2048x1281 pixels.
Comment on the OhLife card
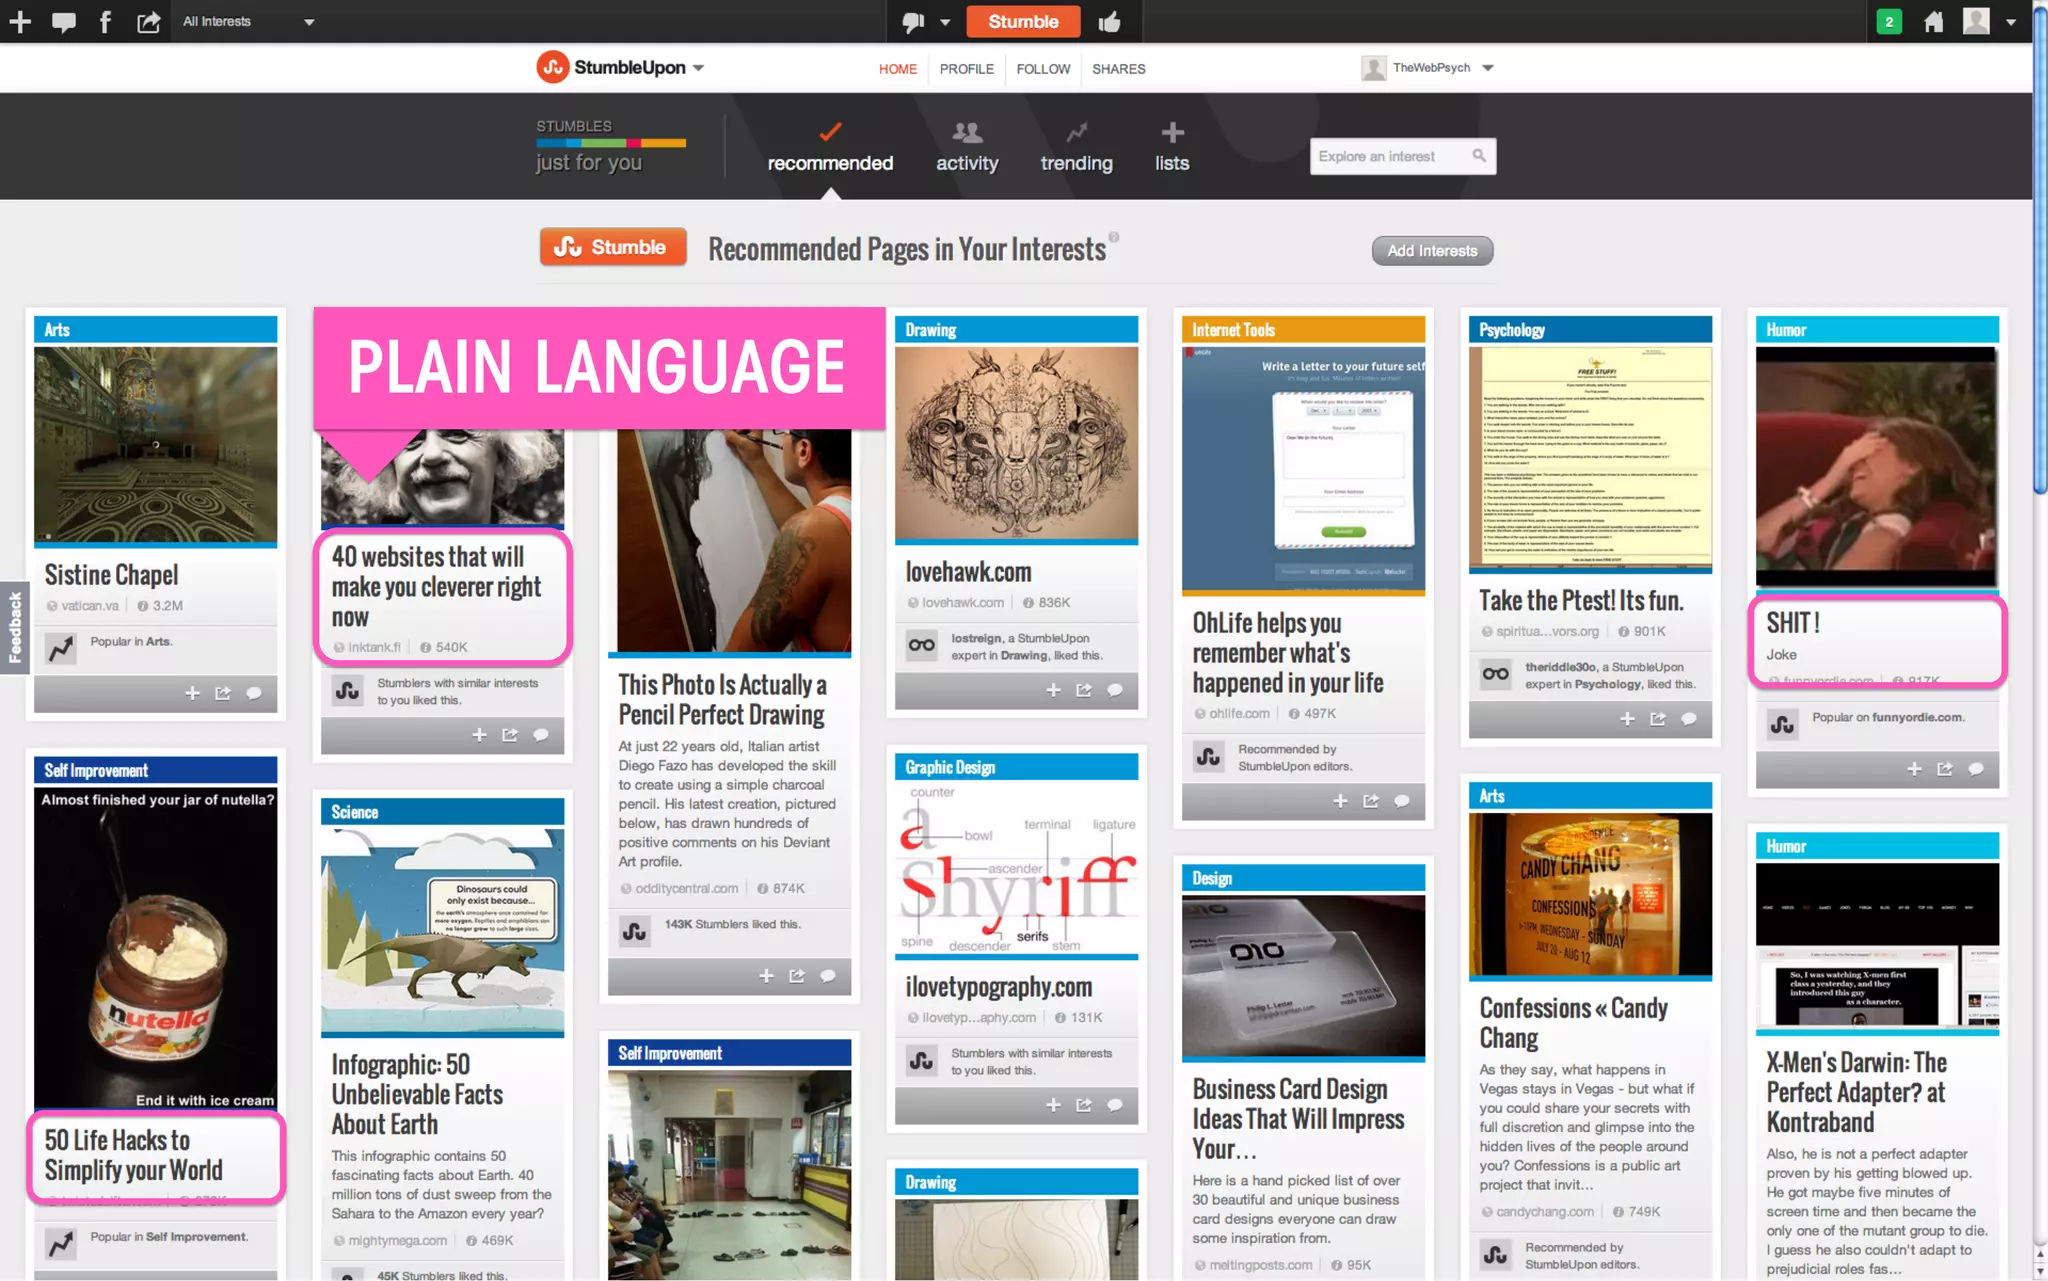[1402, 801]
